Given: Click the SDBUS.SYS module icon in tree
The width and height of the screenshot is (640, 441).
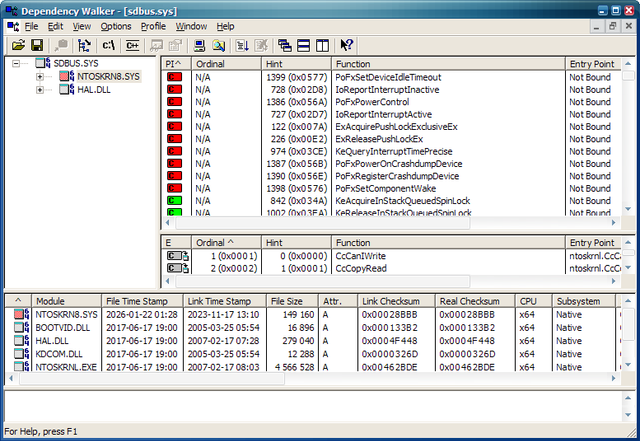Looking at the screenshot, I should click(x=43, y=63).
